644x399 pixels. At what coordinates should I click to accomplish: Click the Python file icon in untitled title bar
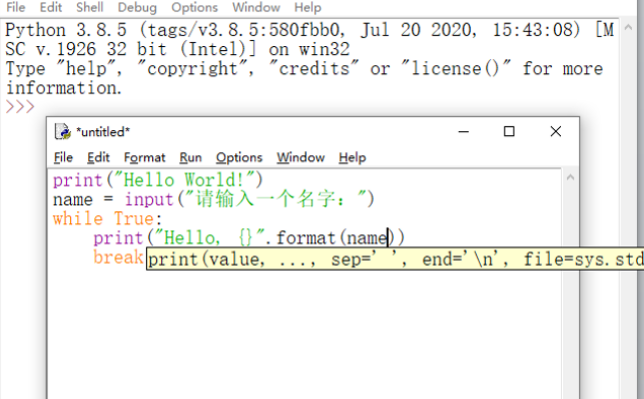[63, 132]
